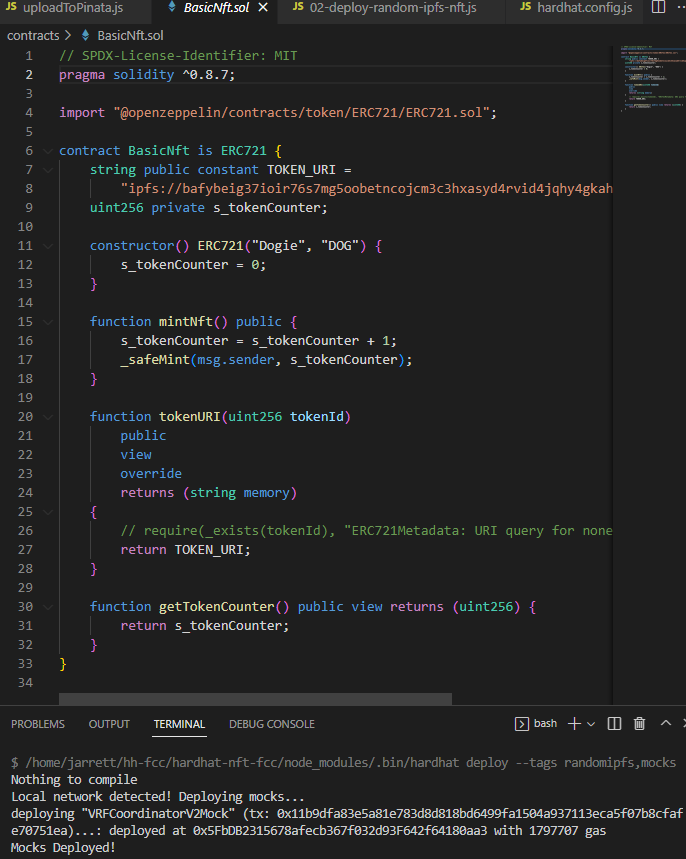Click the code minimap preview
Screen dimensions: 686x859
coord(653,78)
